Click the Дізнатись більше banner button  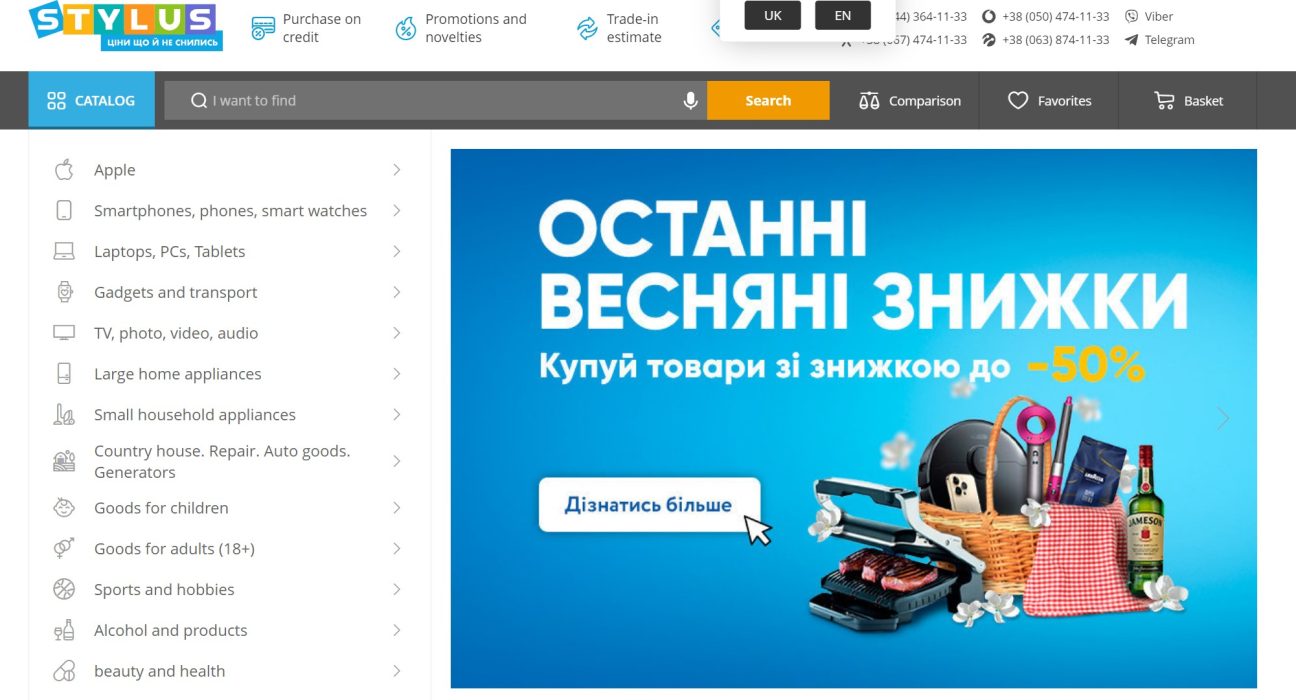click(649, 505)
